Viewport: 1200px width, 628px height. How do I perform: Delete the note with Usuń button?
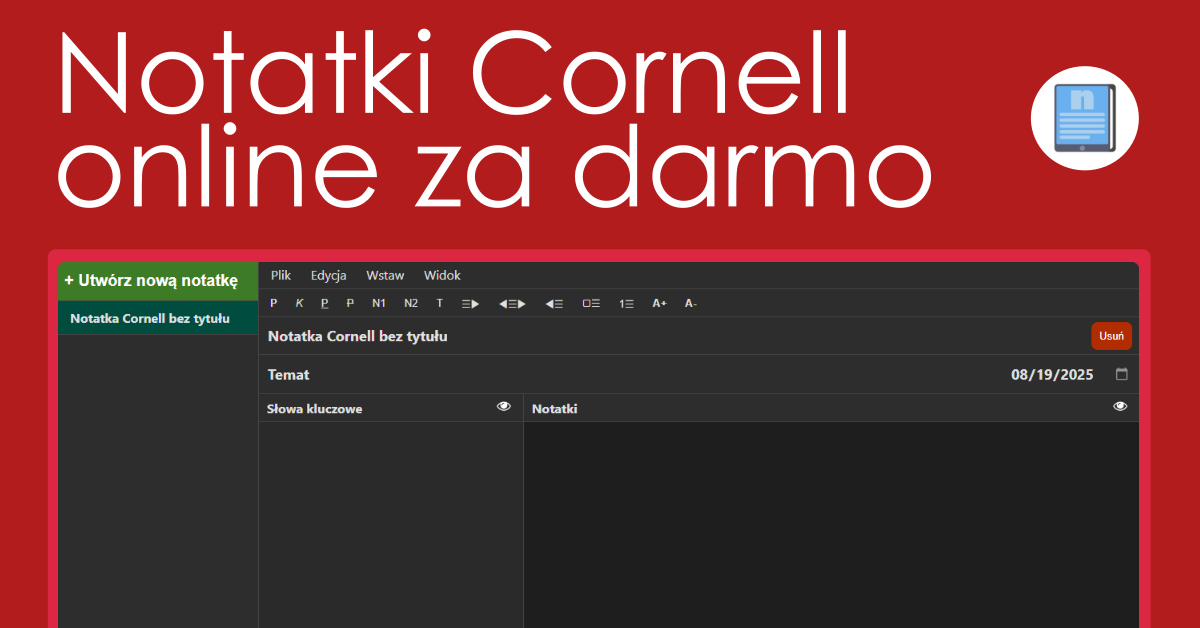(1111, 336)
